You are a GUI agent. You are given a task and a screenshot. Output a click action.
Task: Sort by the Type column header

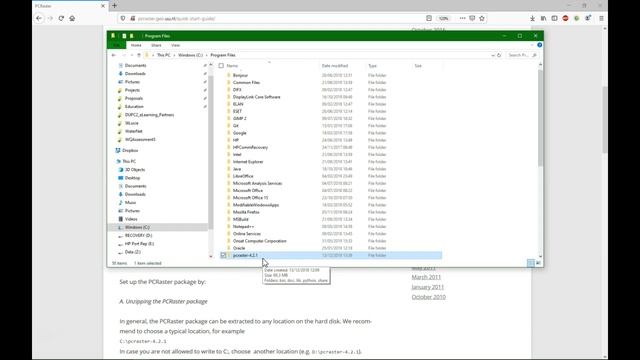(372, 66)
